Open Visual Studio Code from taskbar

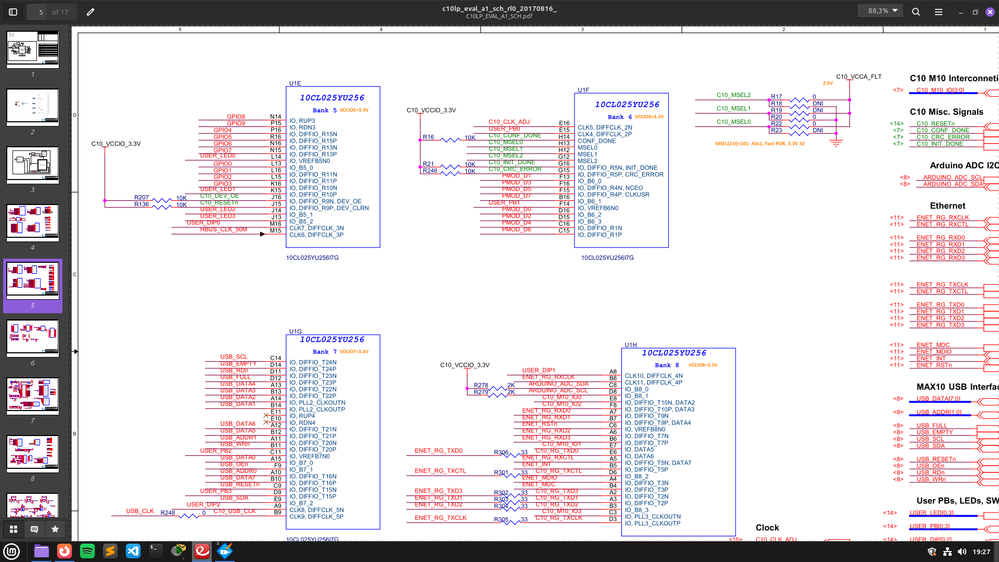tap(133, 551)
